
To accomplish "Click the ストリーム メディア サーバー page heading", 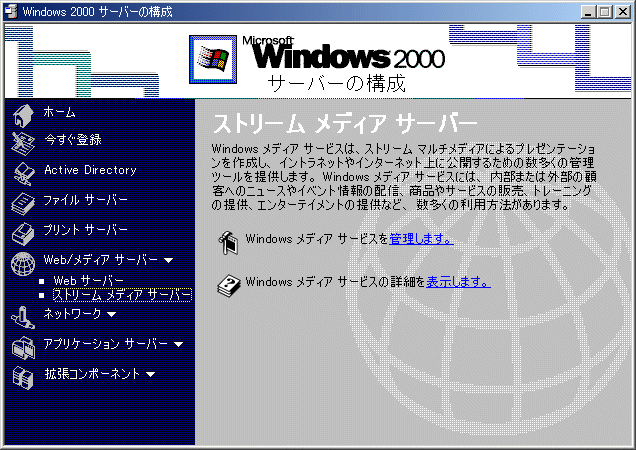I will pos(345,123).
